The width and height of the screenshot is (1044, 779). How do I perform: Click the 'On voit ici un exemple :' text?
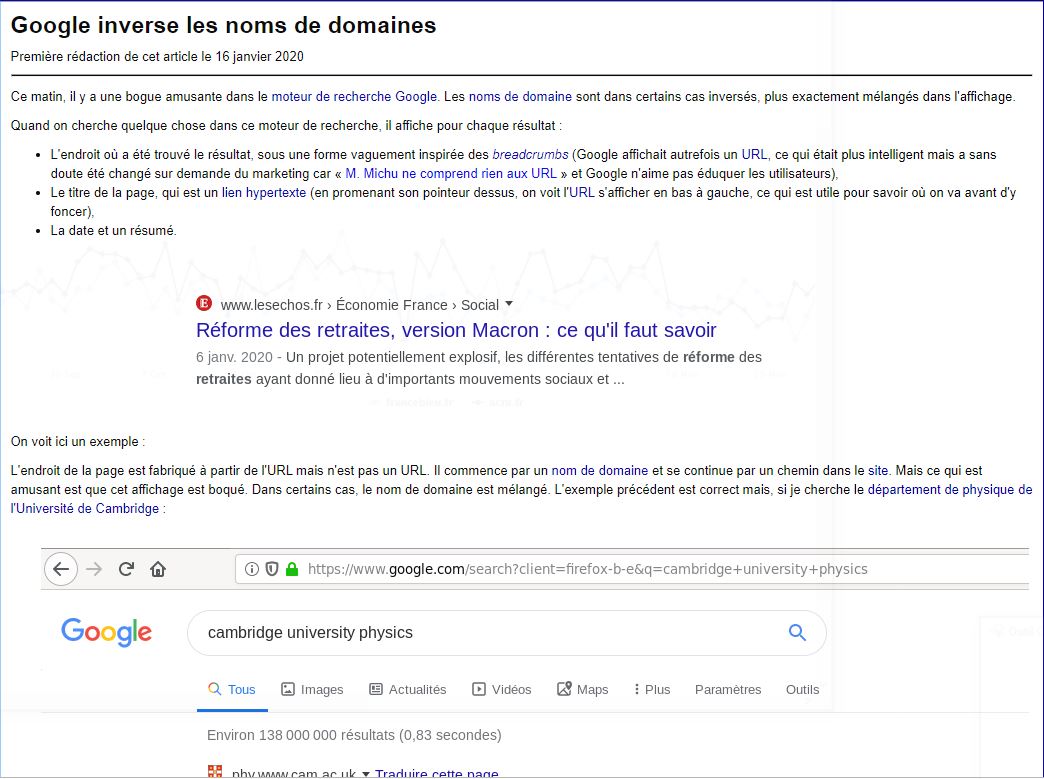click(x=78, y=442)
